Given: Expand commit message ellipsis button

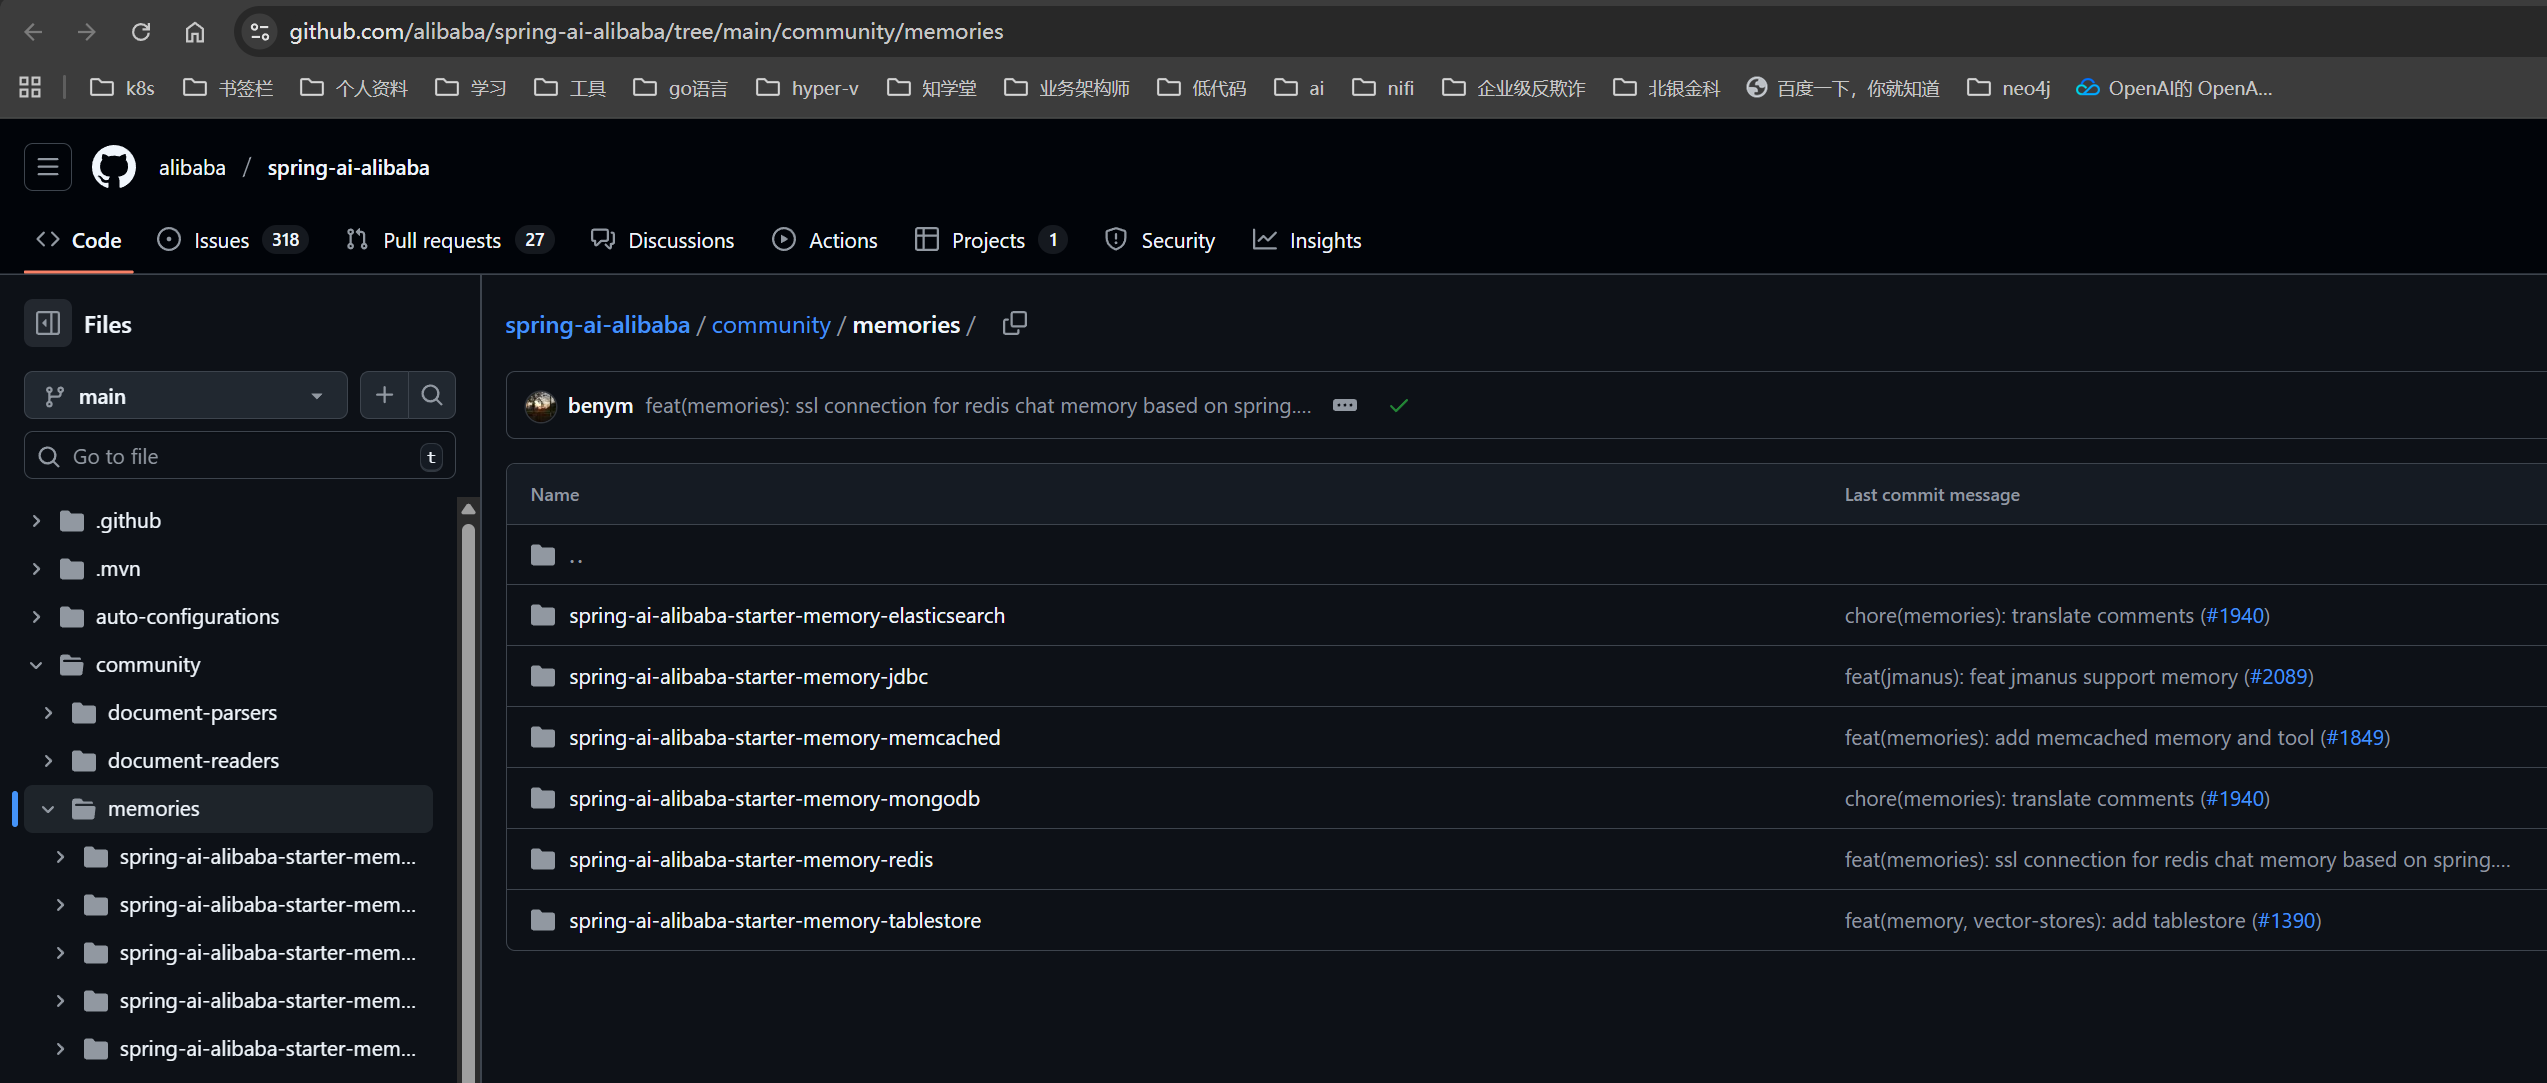Looking at the screenshot, I should 1345,405.
